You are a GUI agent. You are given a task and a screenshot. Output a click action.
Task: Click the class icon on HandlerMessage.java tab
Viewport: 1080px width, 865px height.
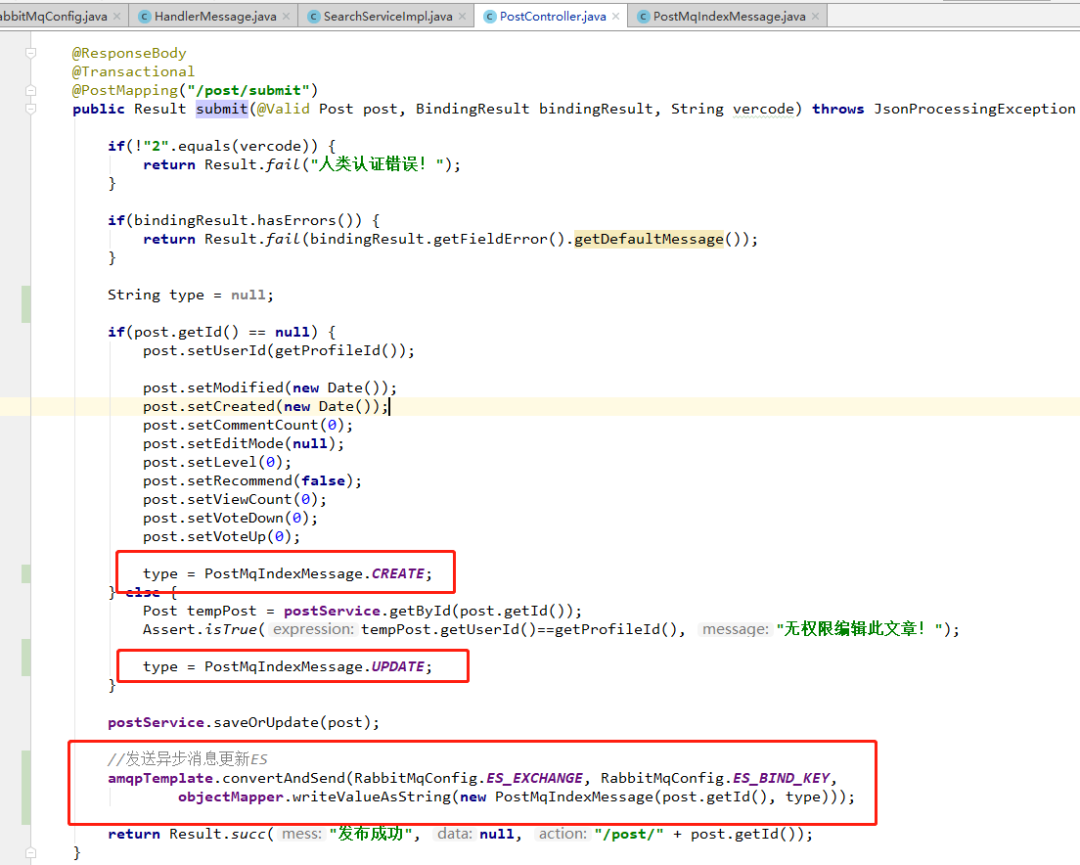(145, 17)
